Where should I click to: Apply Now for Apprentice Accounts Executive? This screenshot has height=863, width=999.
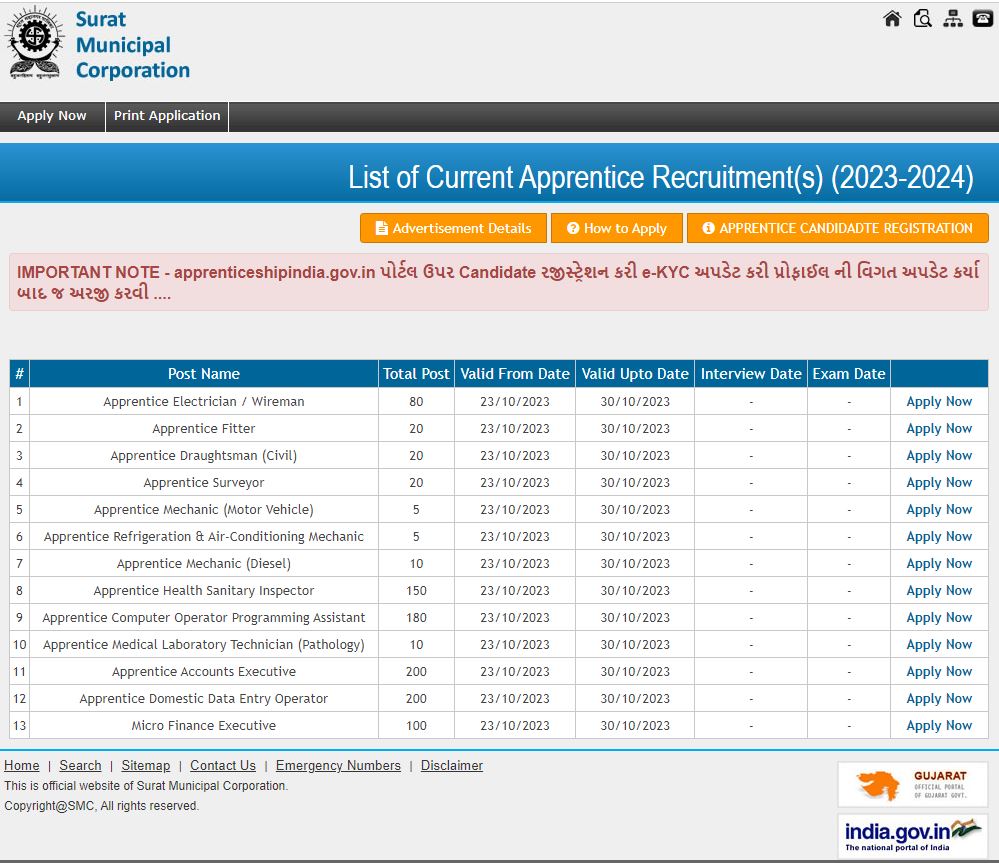click(939, 672)
